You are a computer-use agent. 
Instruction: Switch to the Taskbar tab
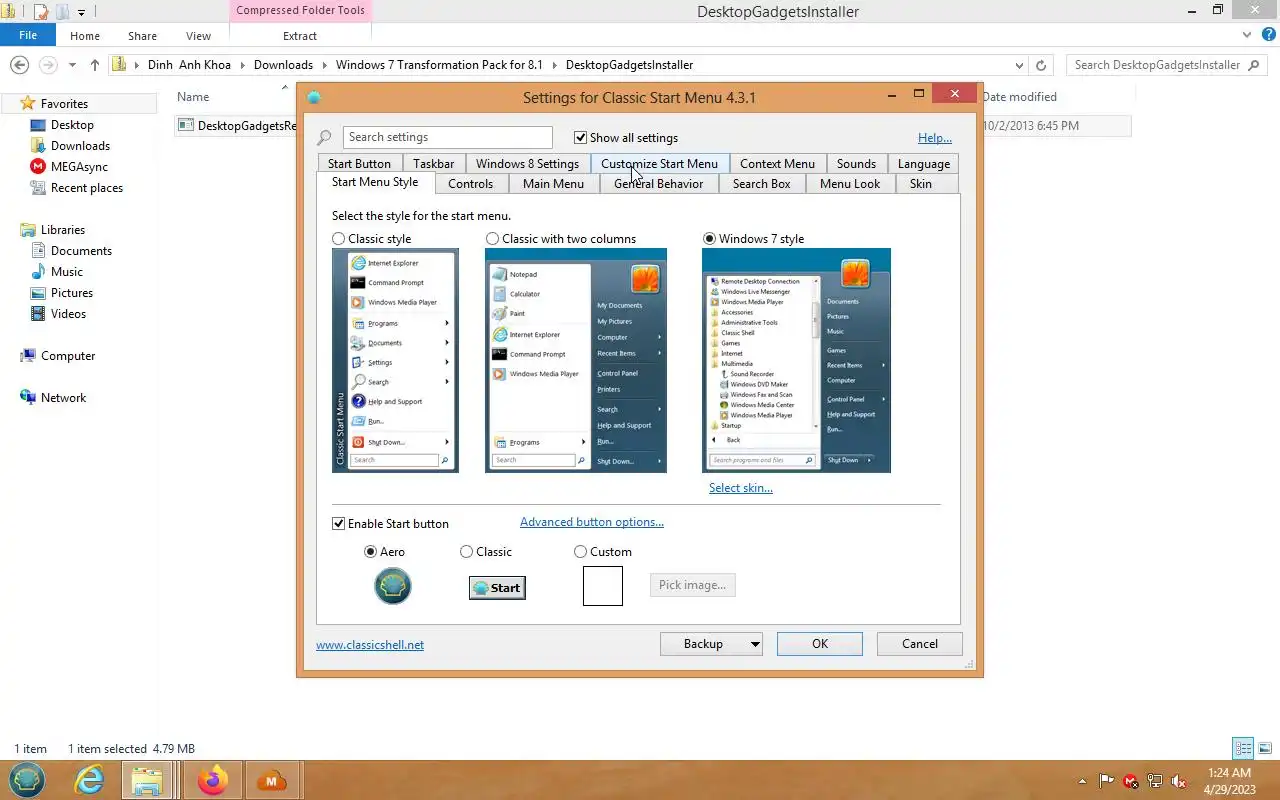tap(433, 164)
